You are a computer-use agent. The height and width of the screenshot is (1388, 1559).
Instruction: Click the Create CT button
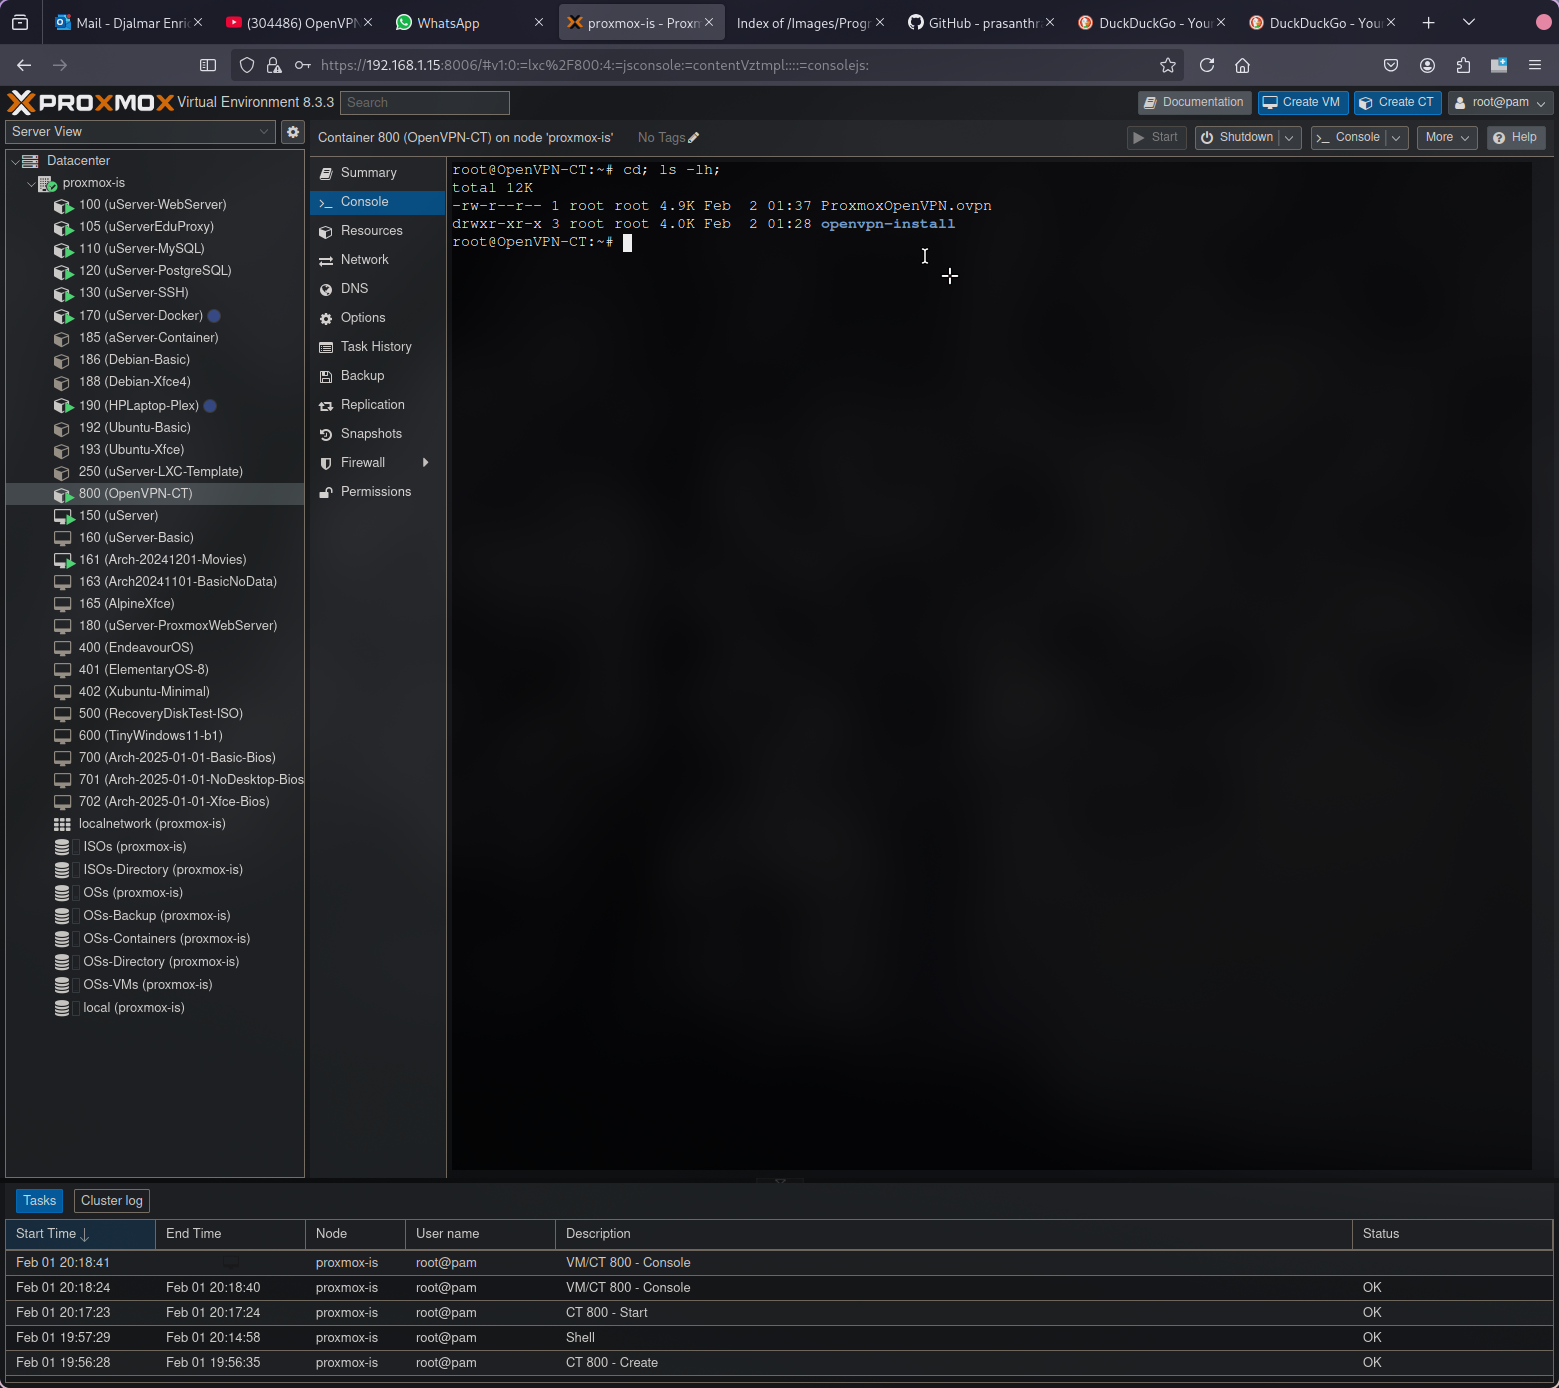[x=1397, y=103]
